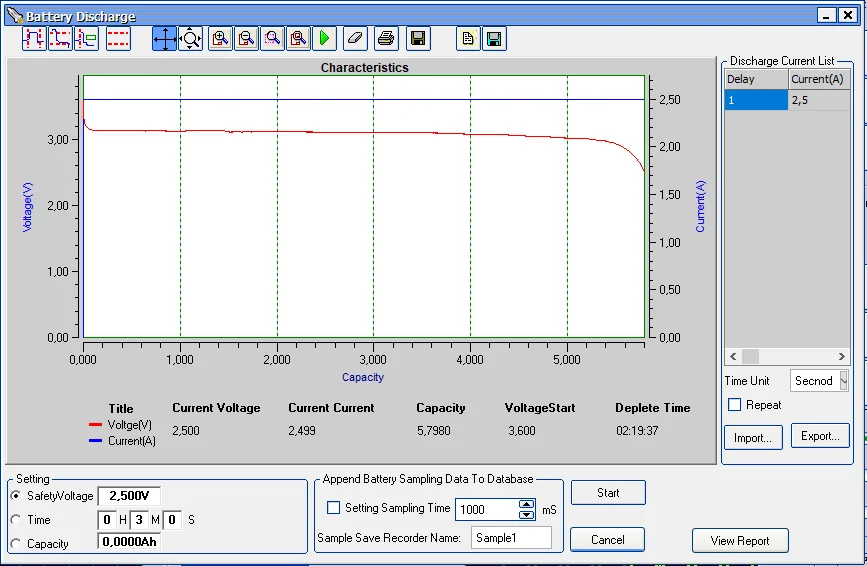Click the Current cell with value 2,5
This screenshot has height=566, width=867.
tap(819, 100)
